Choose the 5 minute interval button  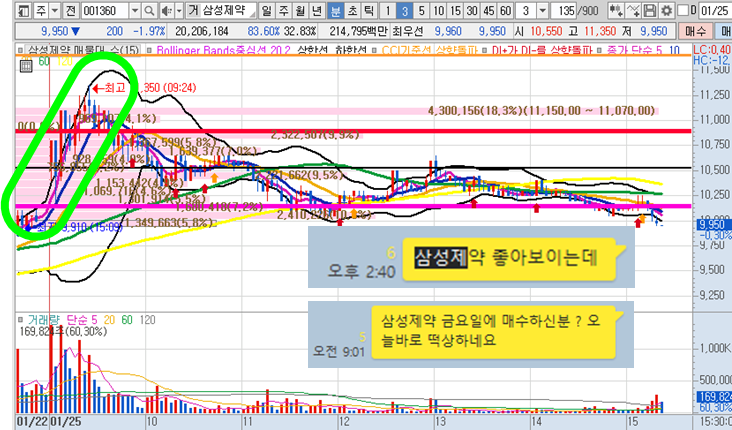422,10
